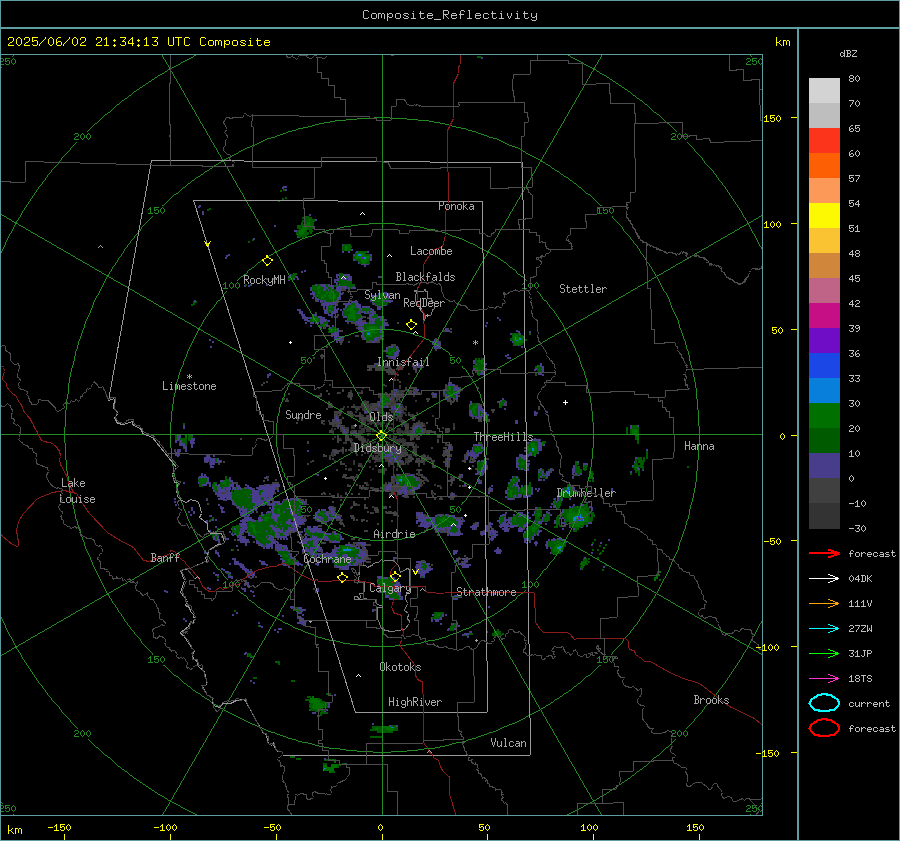Click the Brooks town label
Viewport: 900px width, 841px height.
(711, 700)
